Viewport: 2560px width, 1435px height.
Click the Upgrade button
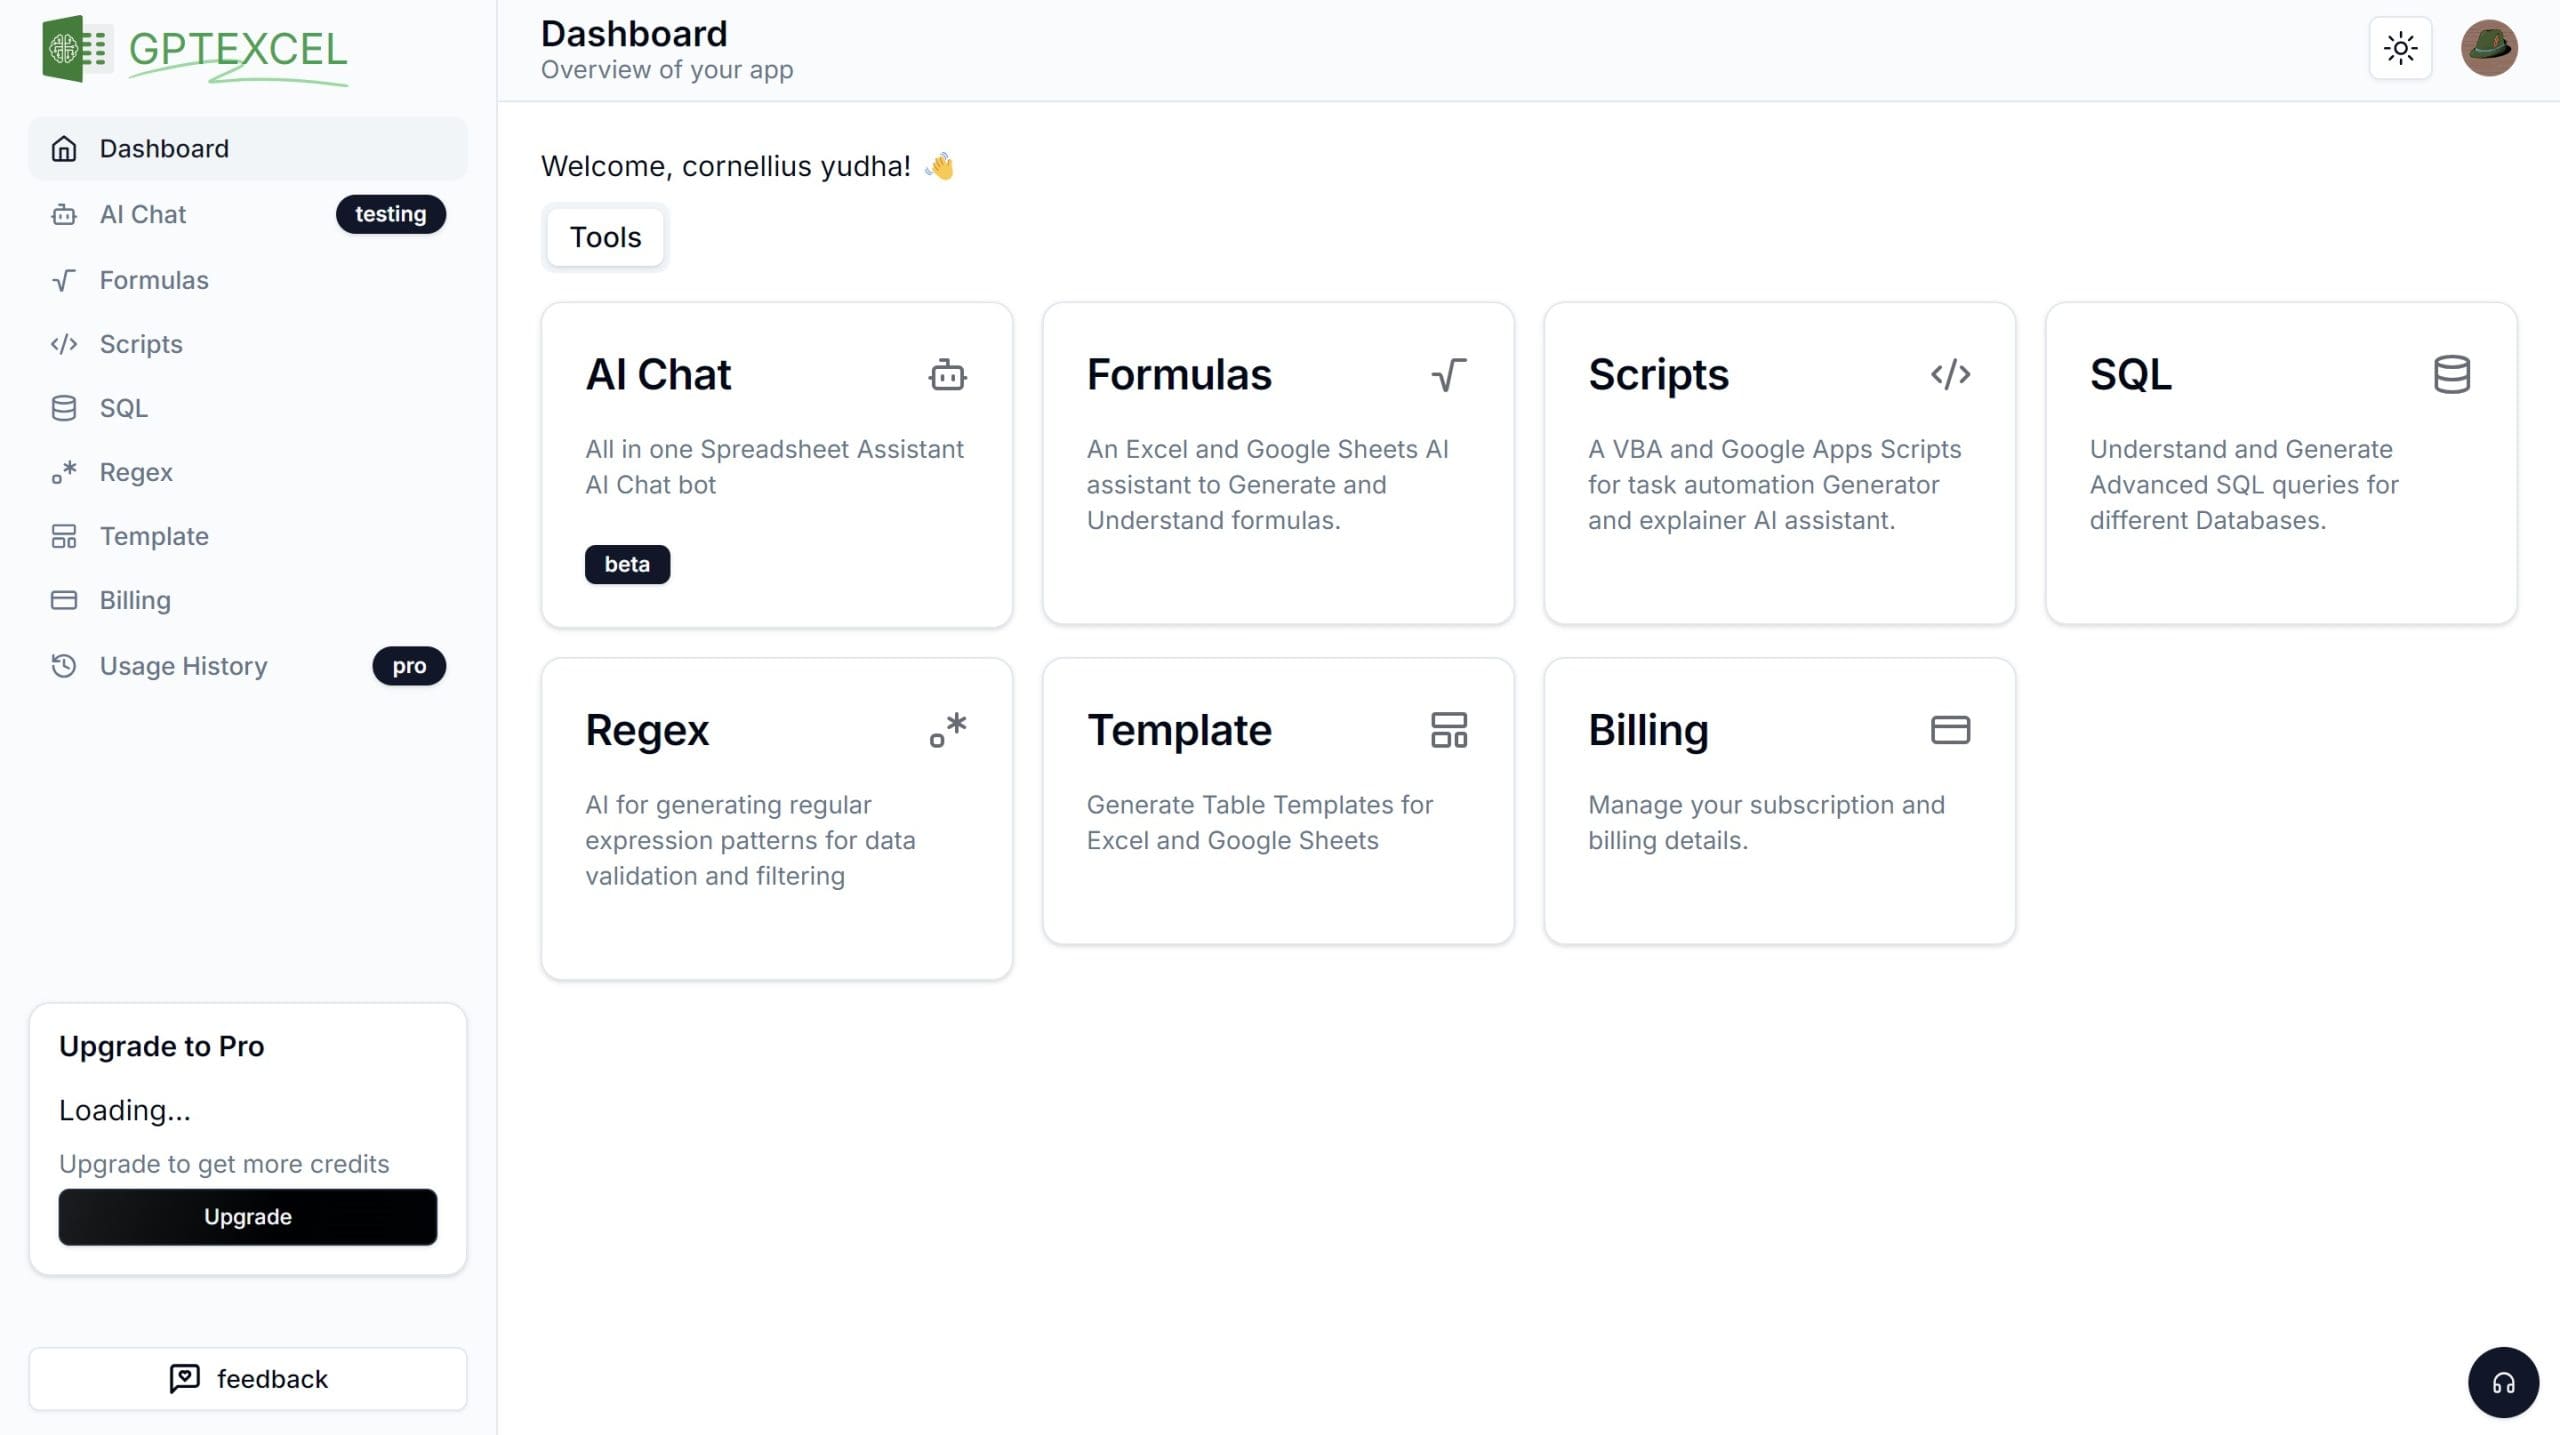point(246,1217)
